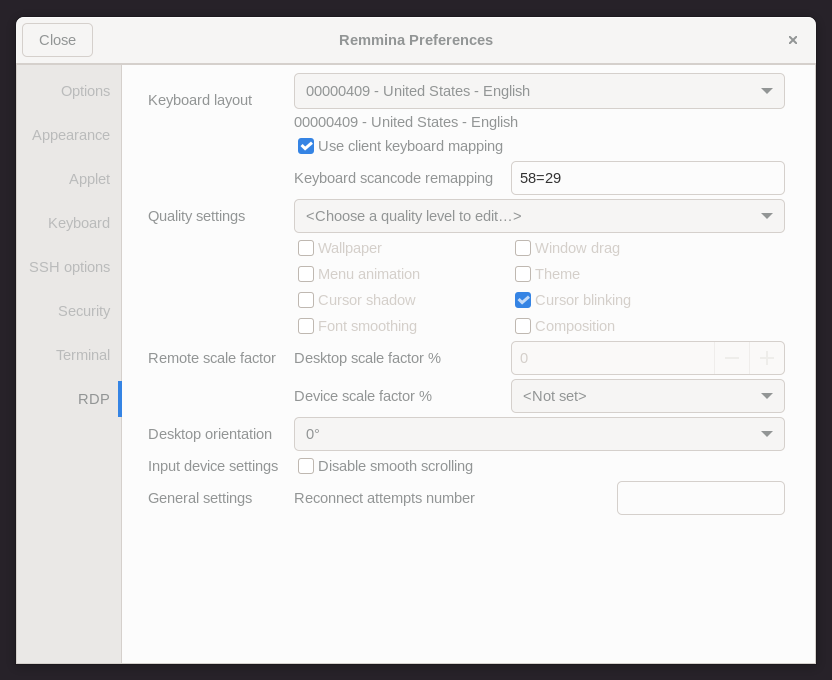
Task: Toggle Use client keyboard mapping checkbox
Action: point(306,146)
